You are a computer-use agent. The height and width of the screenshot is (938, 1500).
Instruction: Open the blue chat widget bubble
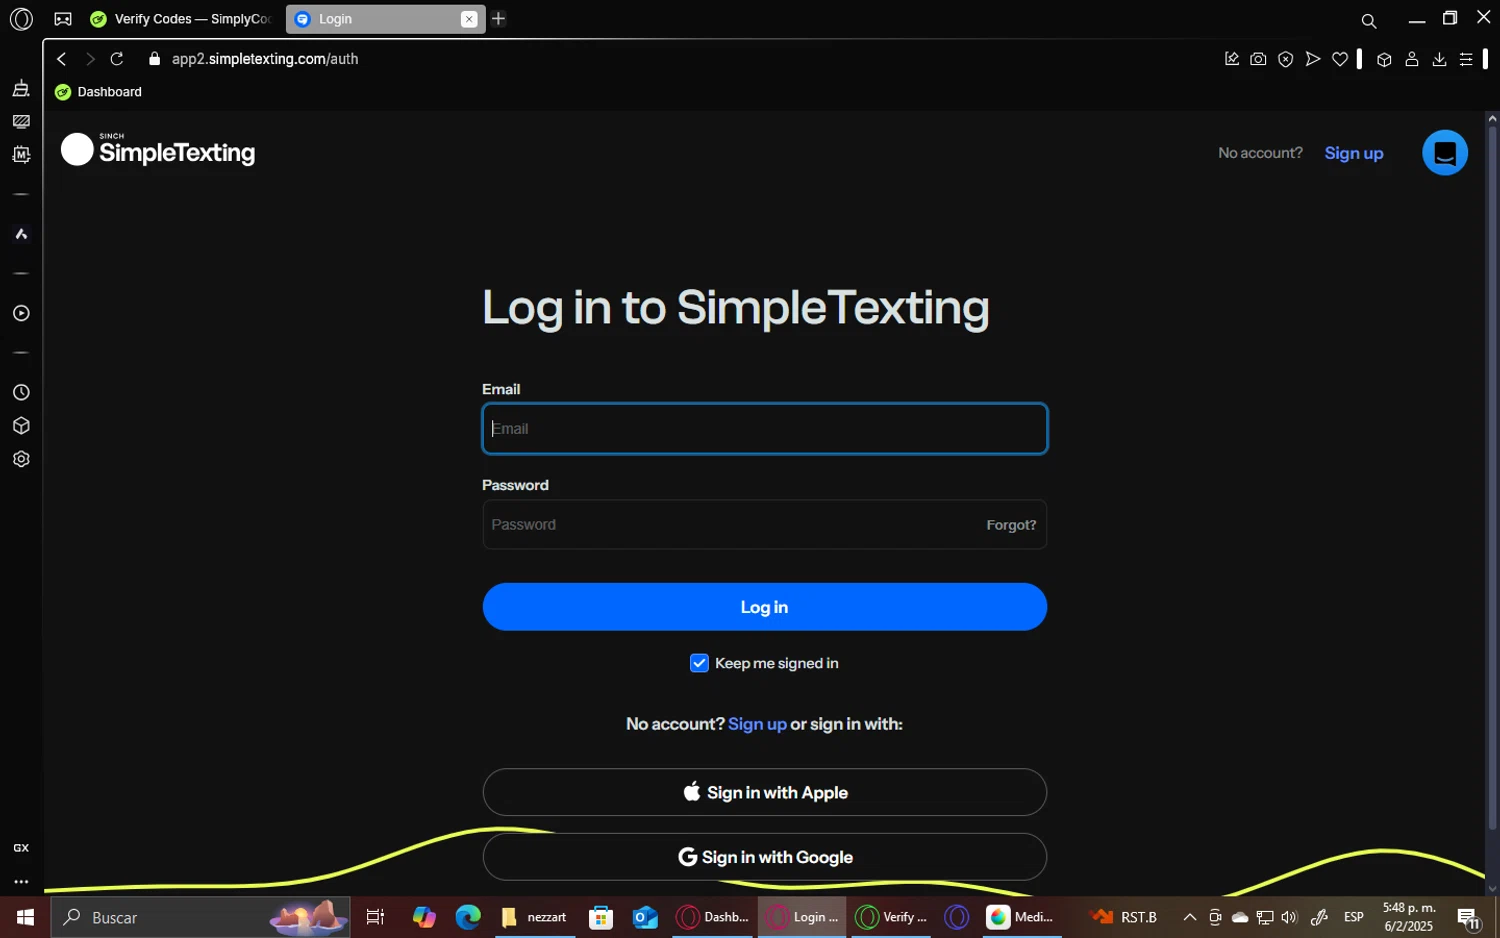pyautogui.click(x=1445, y=153)
